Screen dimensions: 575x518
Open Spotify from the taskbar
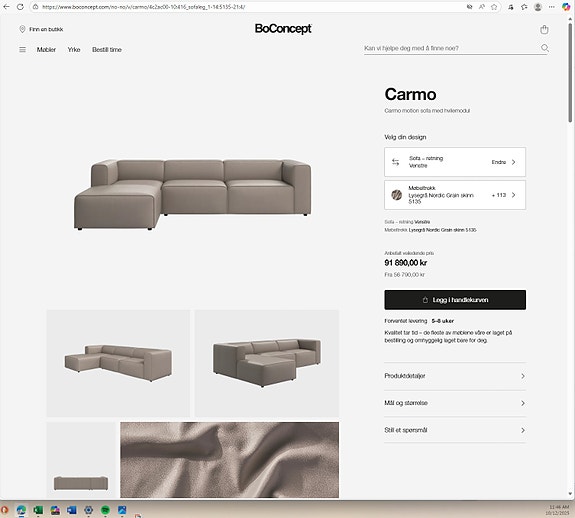click(105, 510)
